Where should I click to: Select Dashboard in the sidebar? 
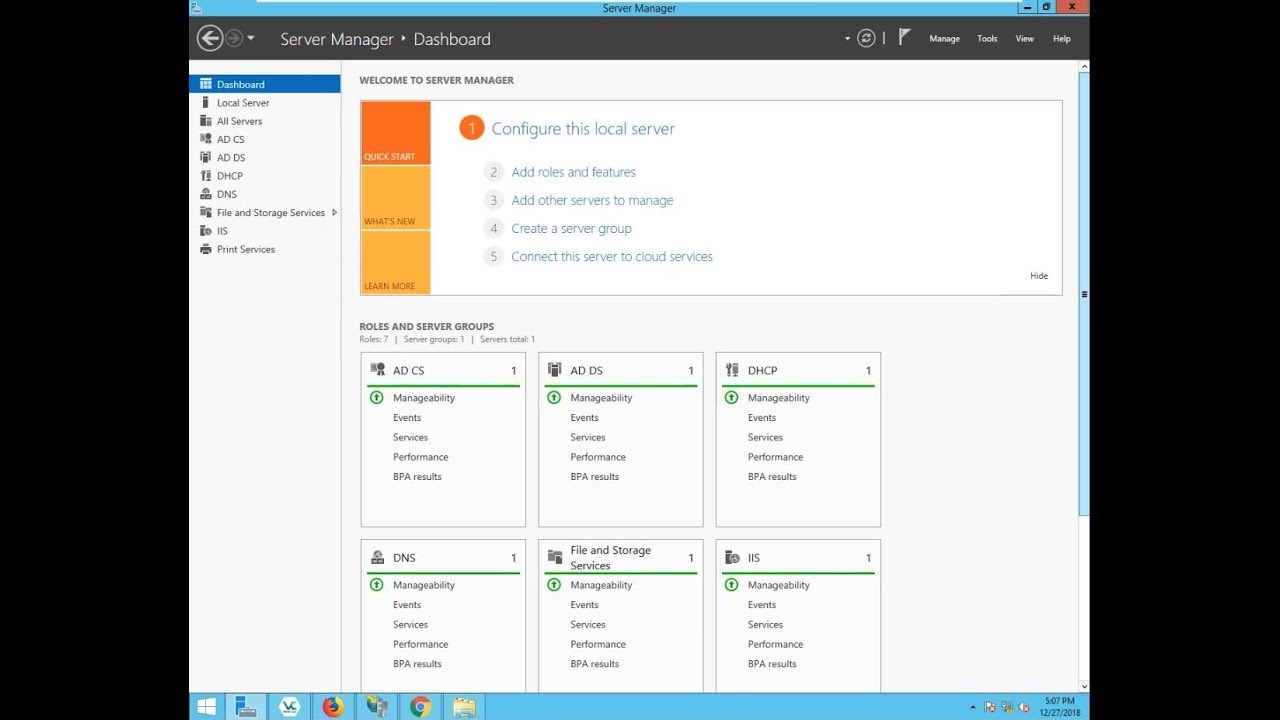[265, 84]
